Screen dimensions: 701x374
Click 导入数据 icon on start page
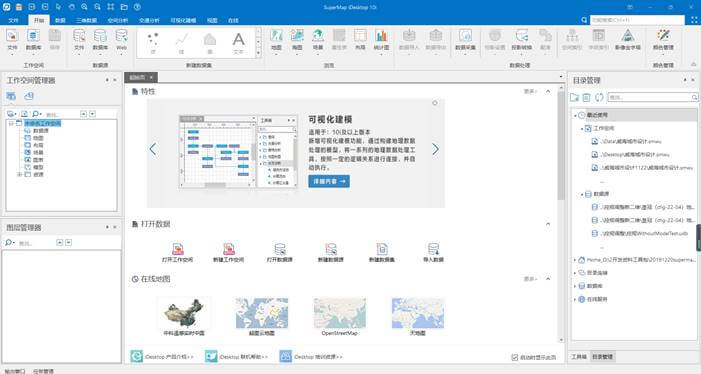point(433,252)
